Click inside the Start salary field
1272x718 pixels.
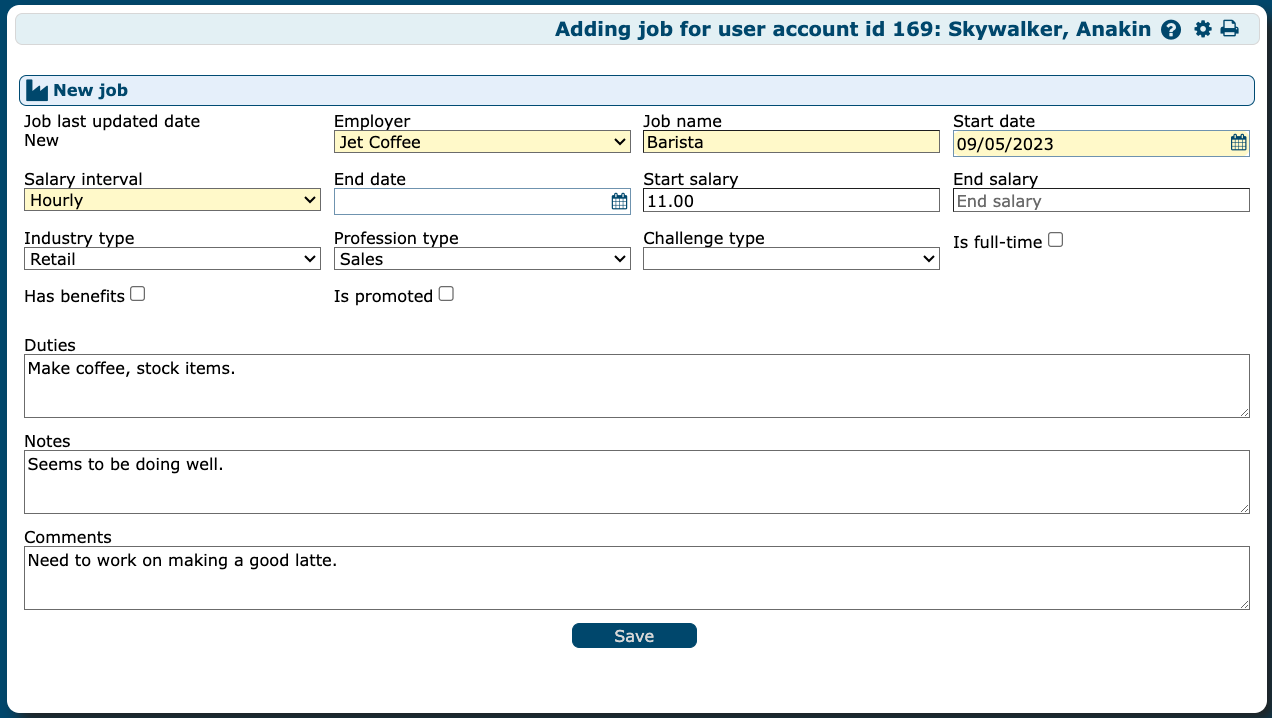[791, 200]
